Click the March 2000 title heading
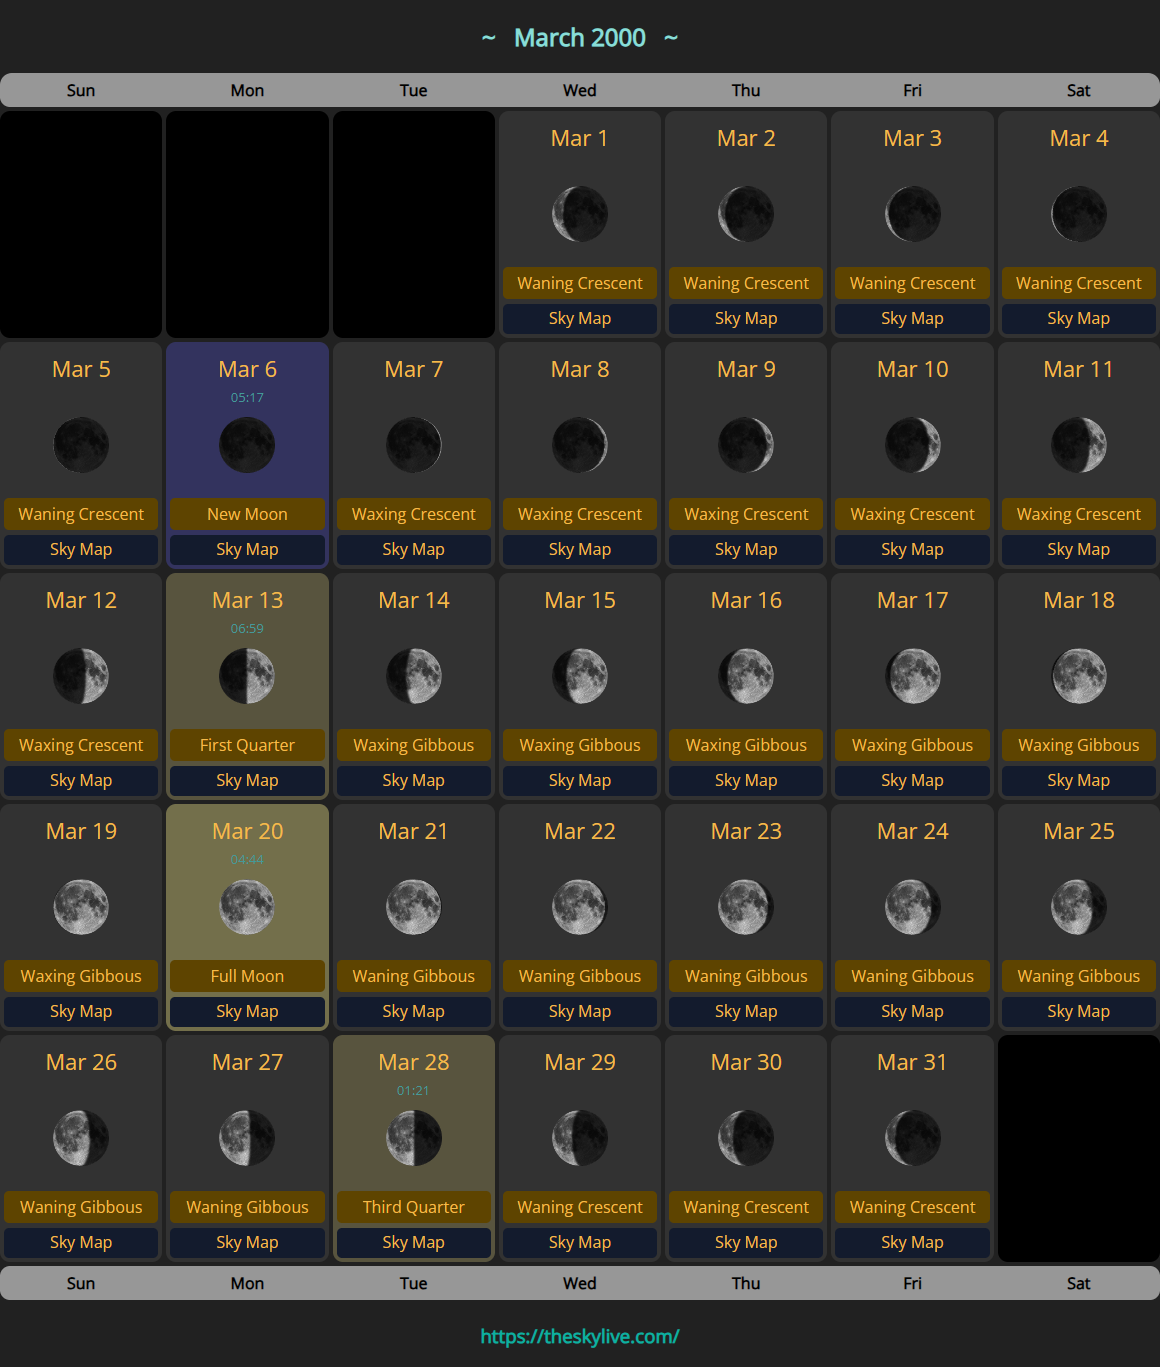 pos(580,38)
